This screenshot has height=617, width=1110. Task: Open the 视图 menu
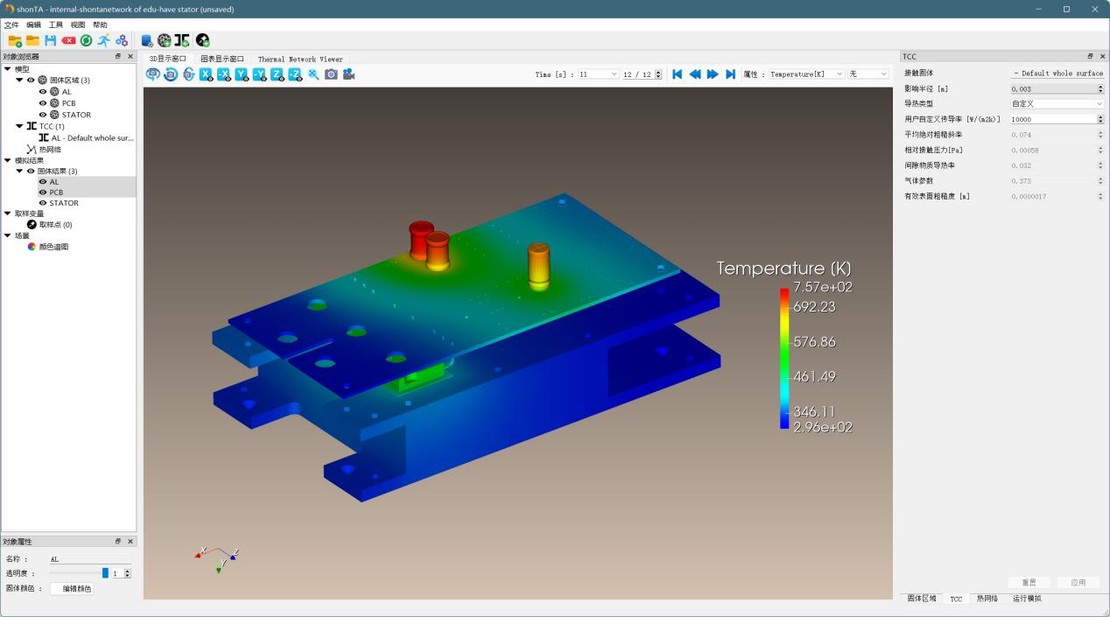click(78, 25)
